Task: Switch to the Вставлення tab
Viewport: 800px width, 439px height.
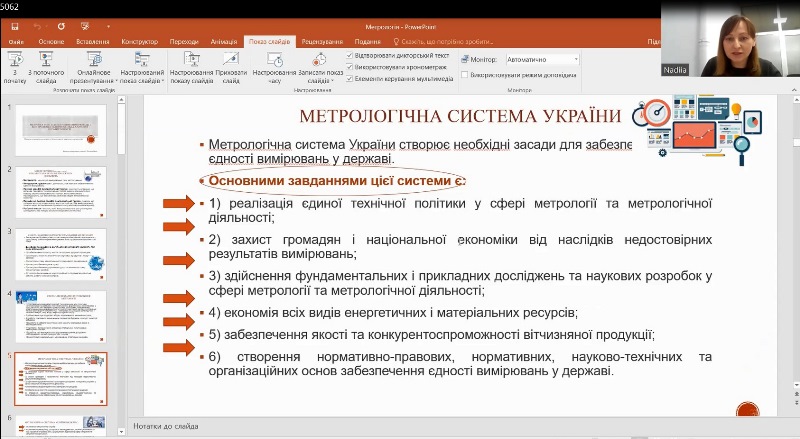Action: (x=93, y=42)
